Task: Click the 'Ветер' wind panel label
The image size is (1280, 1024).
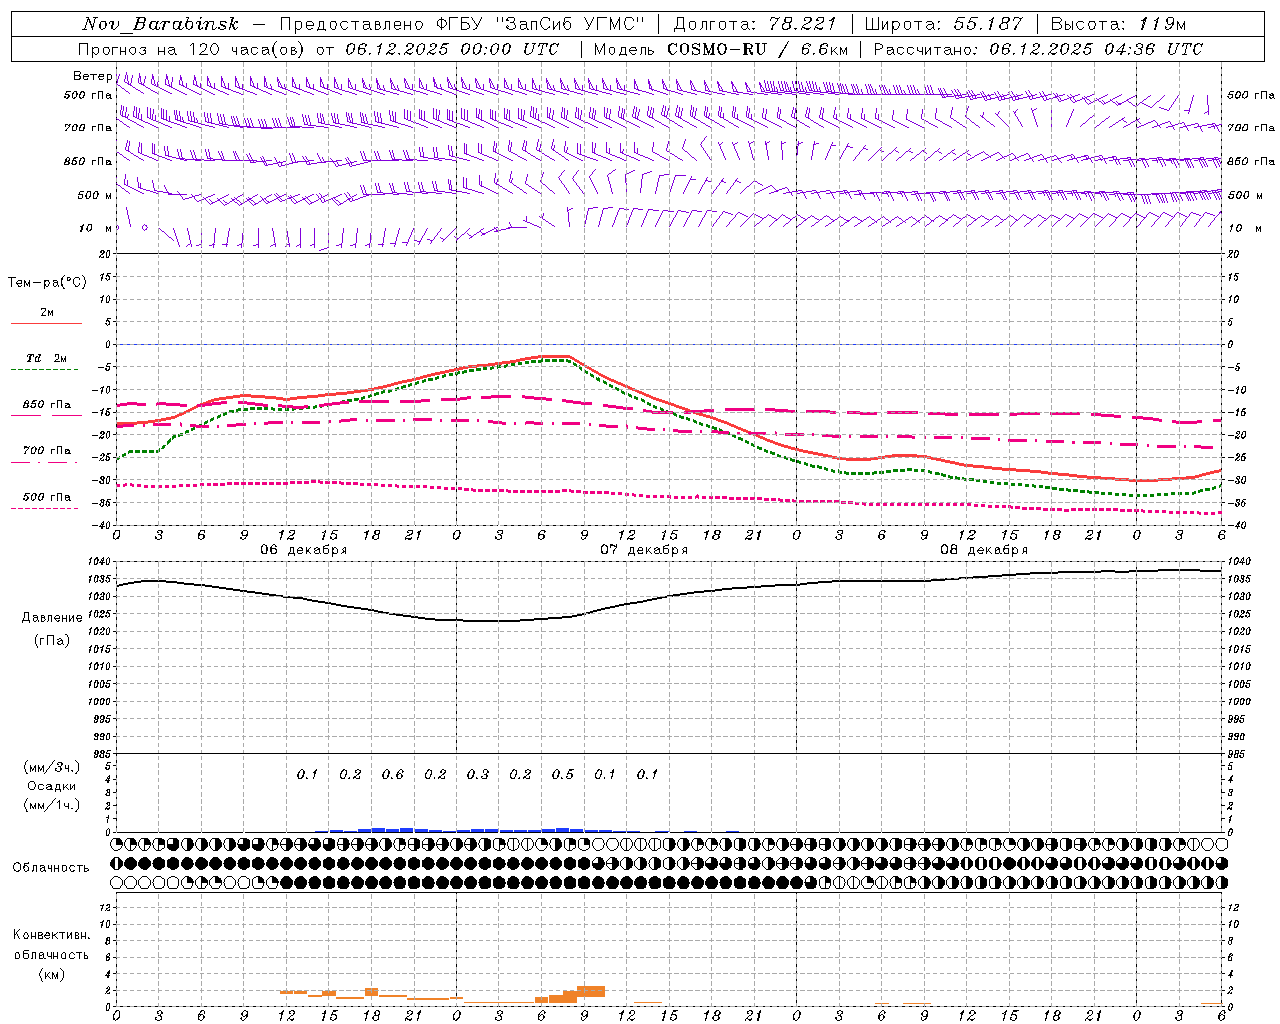Action: coord(92,76)
